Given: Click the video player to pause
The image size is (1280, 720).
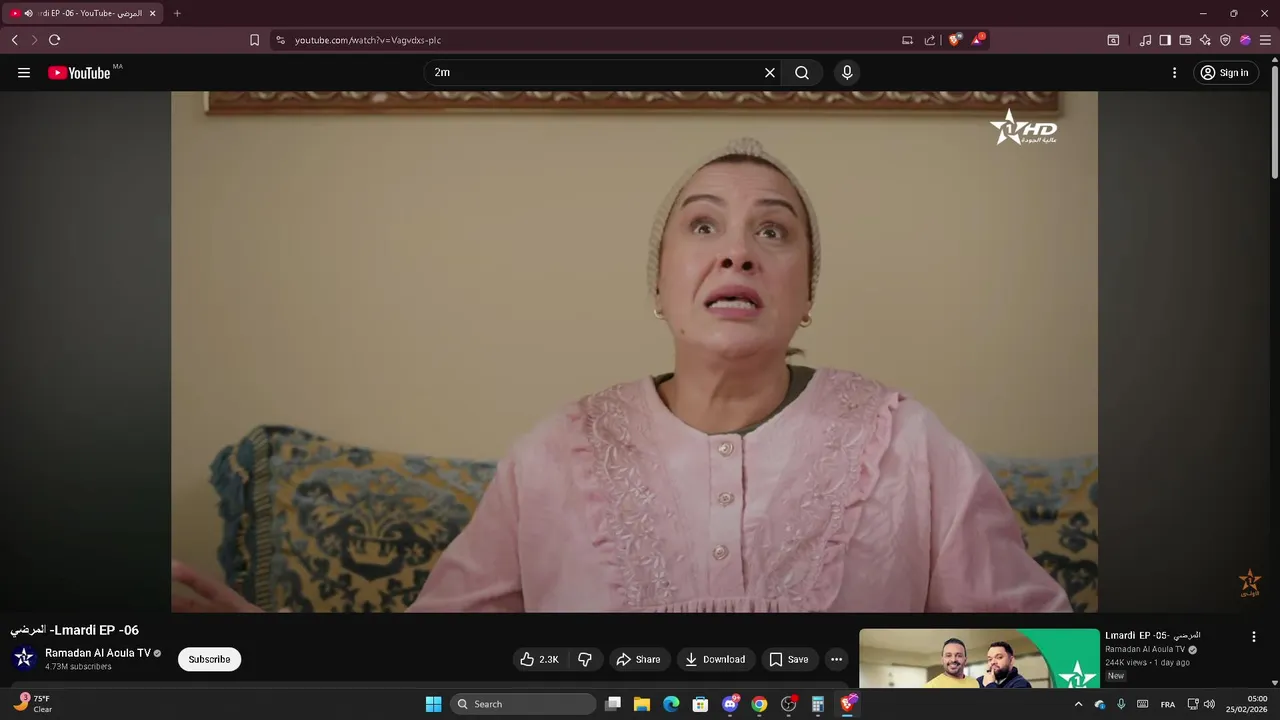Looking at the screenshot, I should coord(634,352).
